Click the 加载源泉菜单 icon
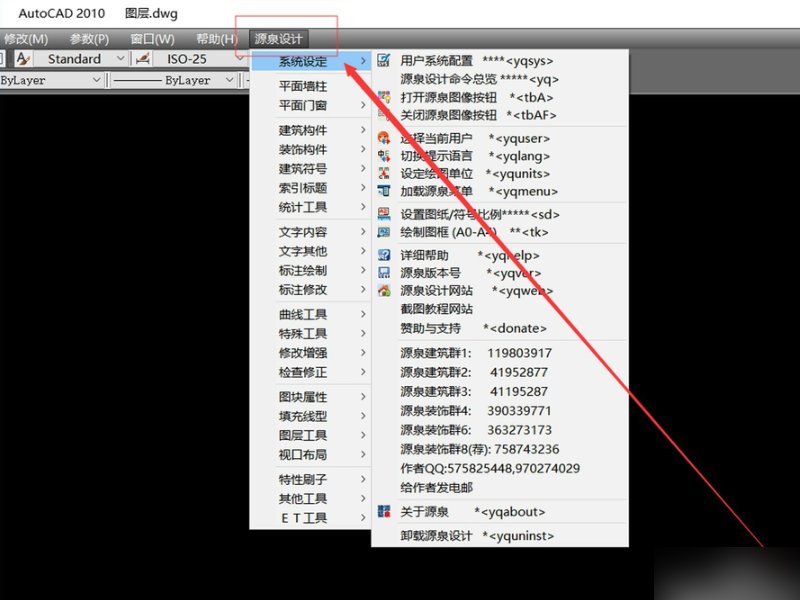The height and width of the screenshot is (600, 800). (384, 191)
